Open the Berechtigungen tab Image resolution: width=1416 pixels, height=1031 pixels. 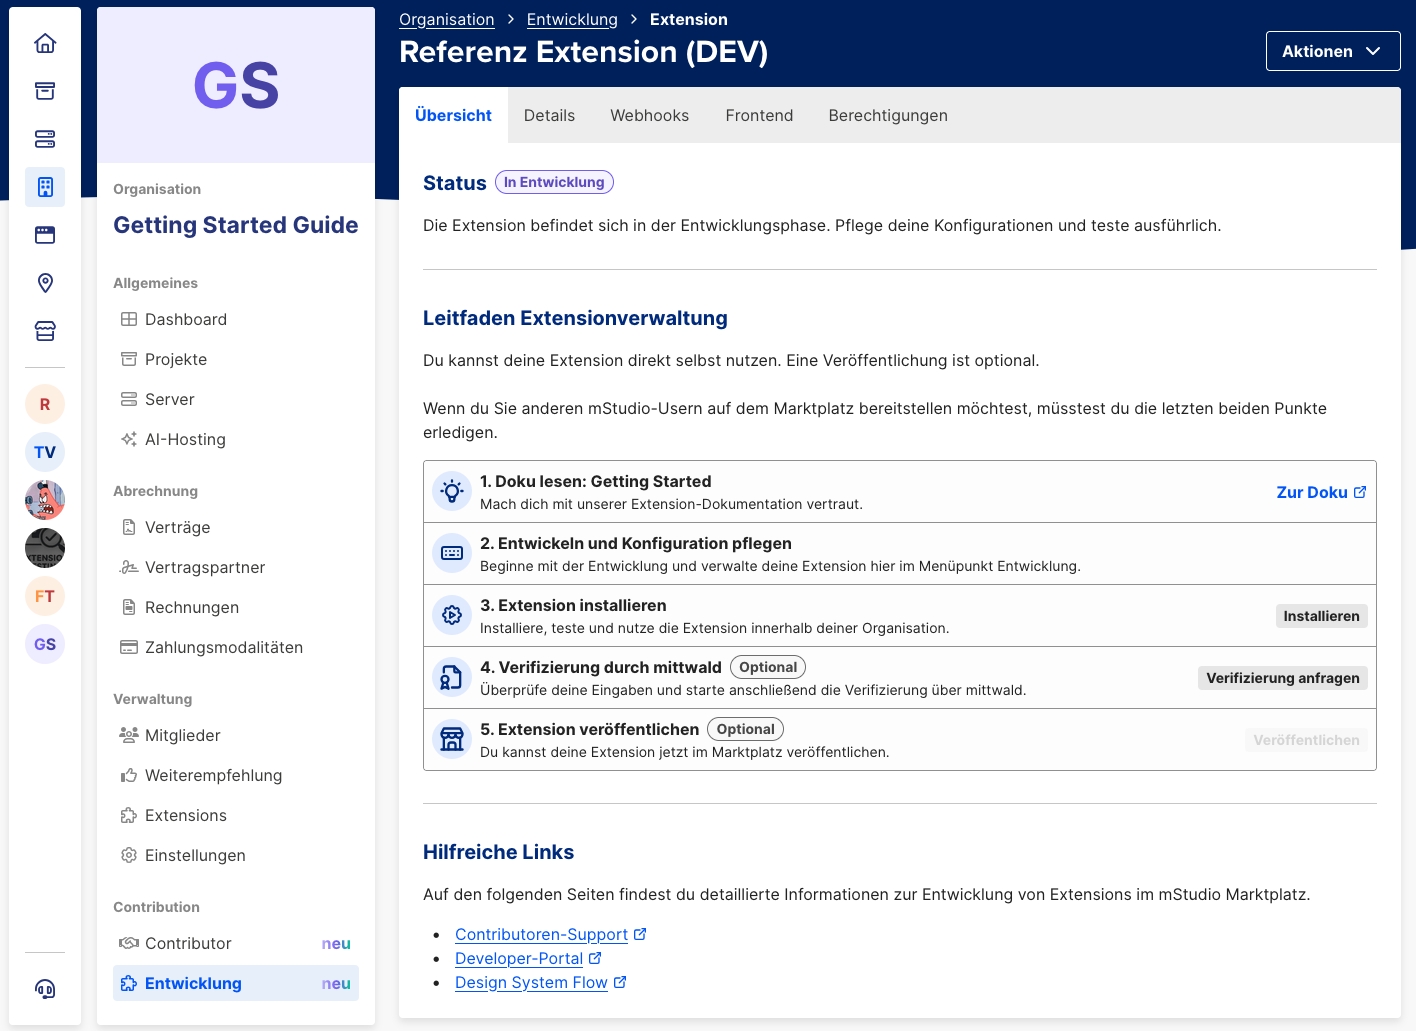pos(887,115)
